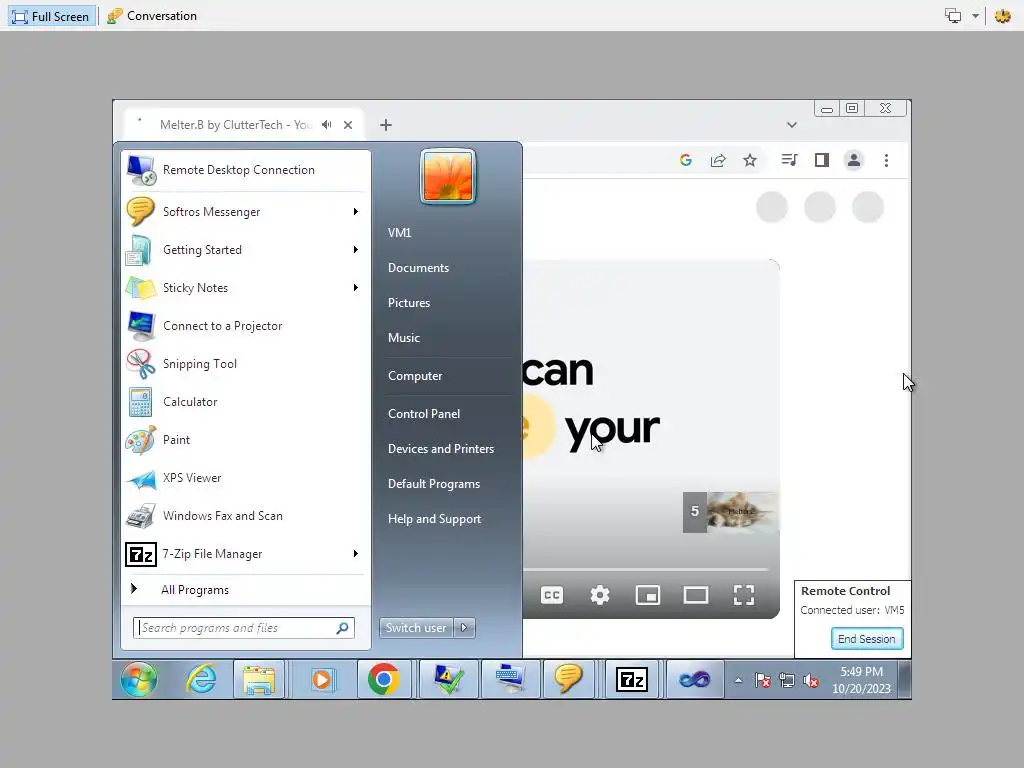Screen dimensions: 1024x768
Task: Bookmark this page with the star
Action: [750, 160]
